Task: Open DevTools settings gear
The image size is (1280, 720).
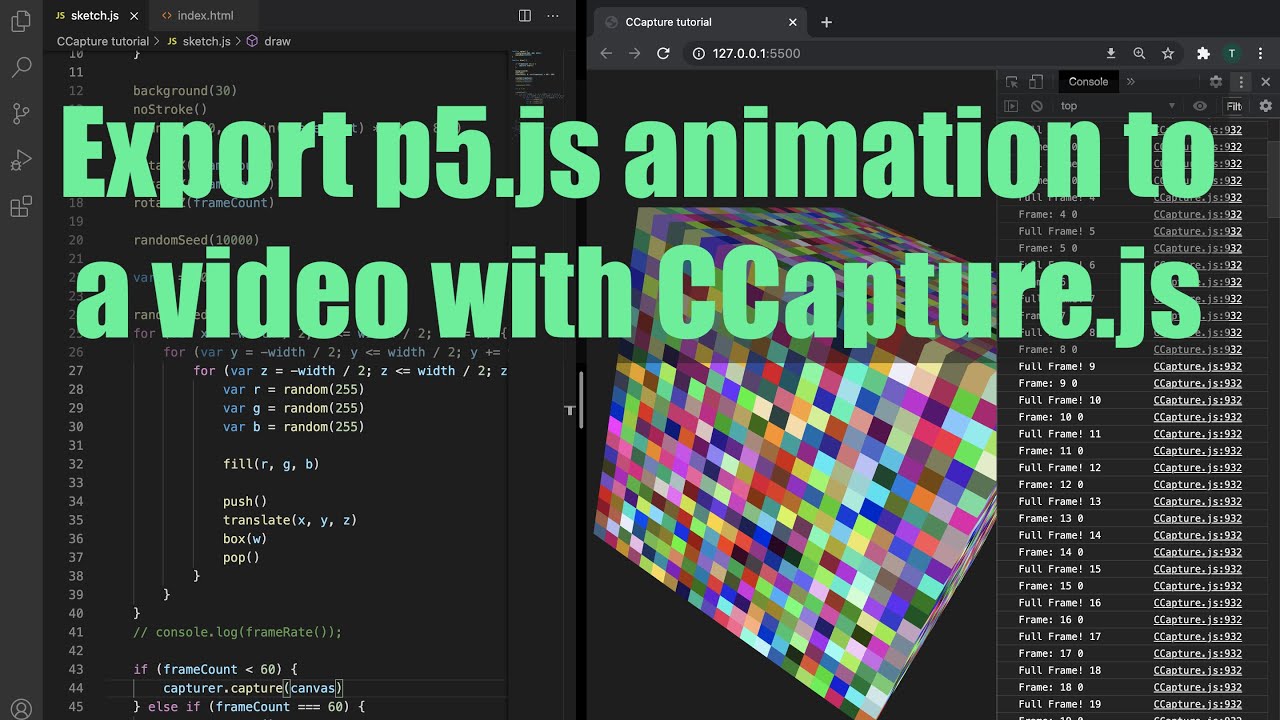Action: click(1216, 82)
